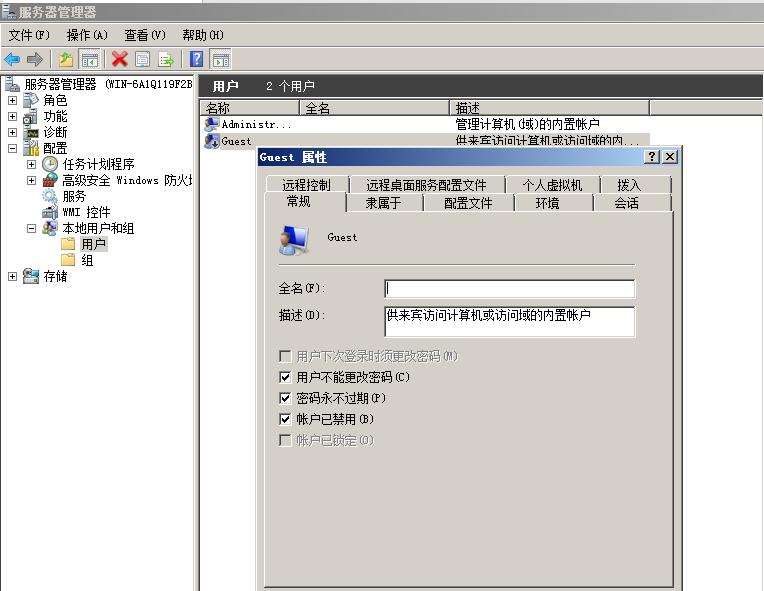
Task: Click the Configuration (配置) tree icon
Action: tap(31, 148)
